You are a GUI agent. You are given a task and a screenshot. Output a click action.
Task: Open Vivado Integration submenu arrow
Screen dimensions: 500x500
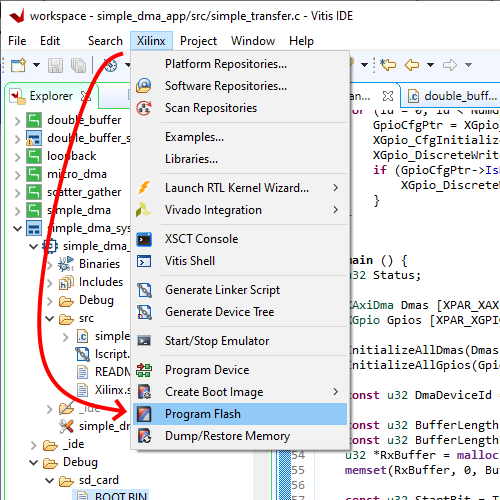click(x=336, y=210)
